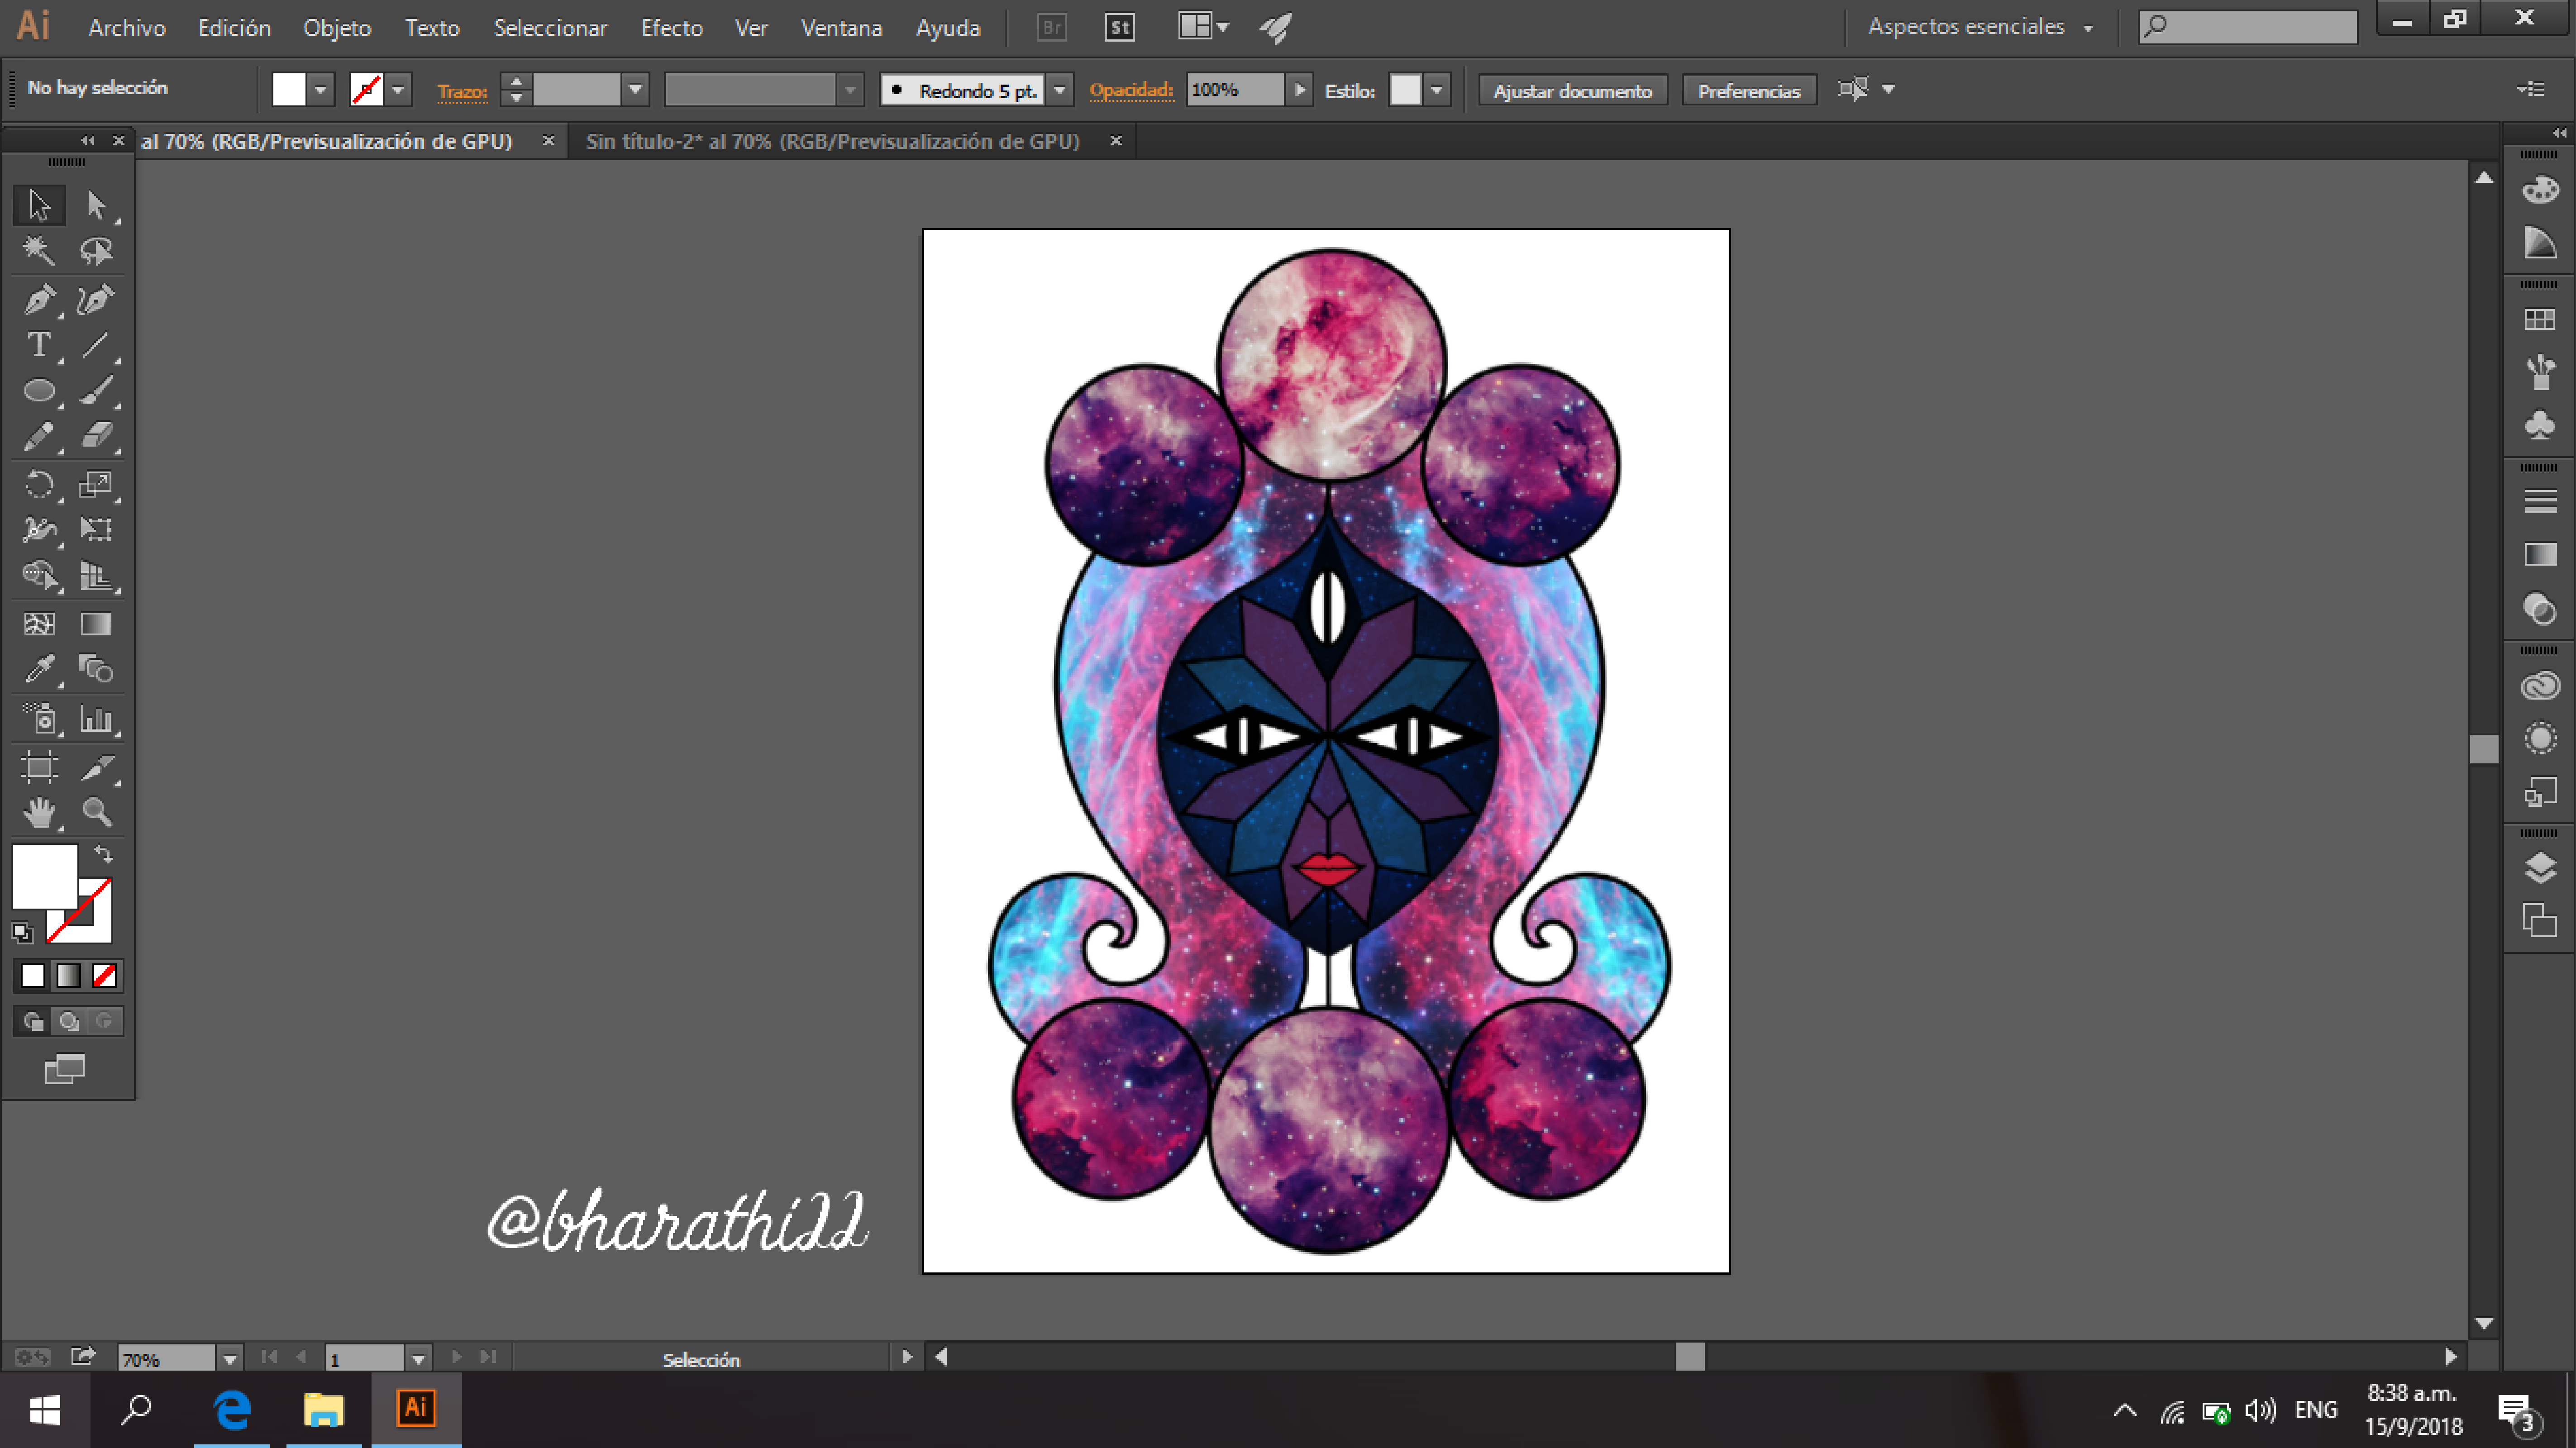Expand stroke weight dropdown

(x=635, y=90)
